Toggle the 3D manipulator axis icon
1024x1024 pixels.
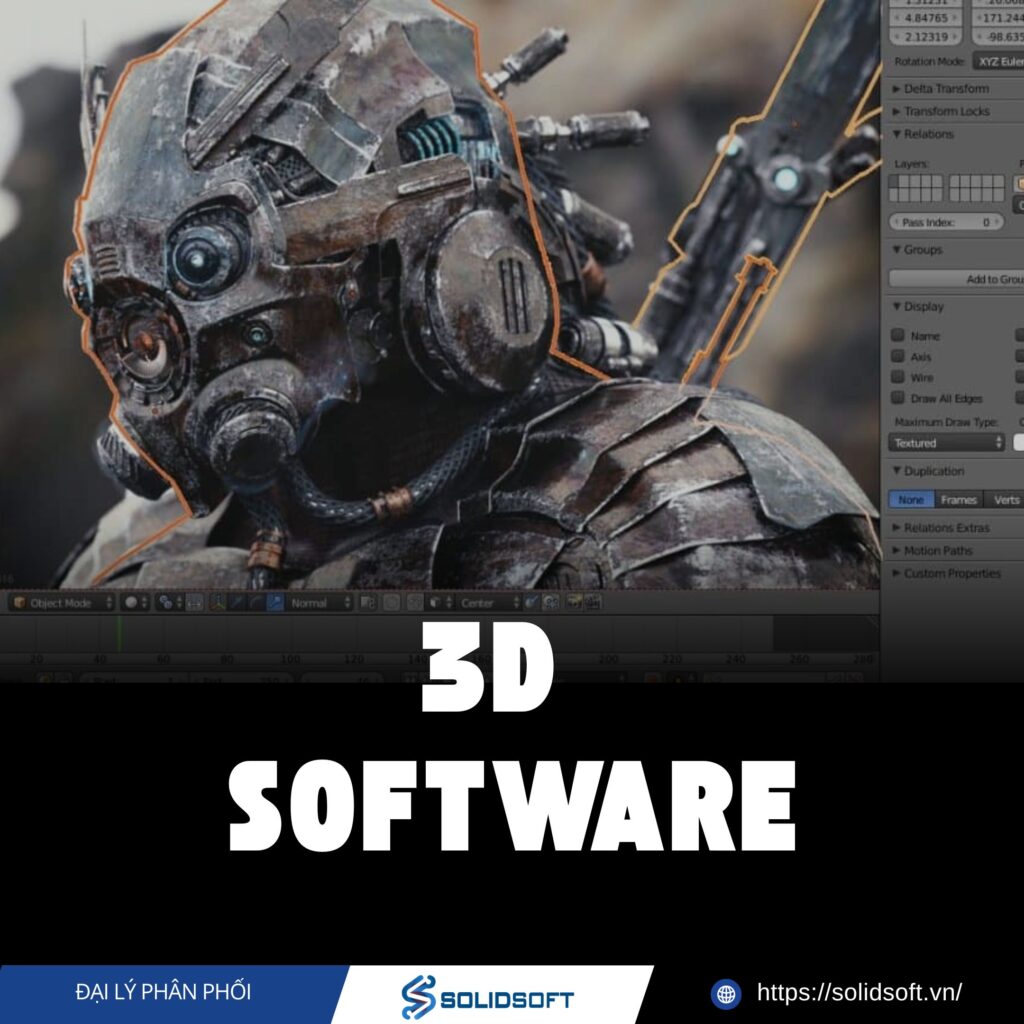point(217,603)
